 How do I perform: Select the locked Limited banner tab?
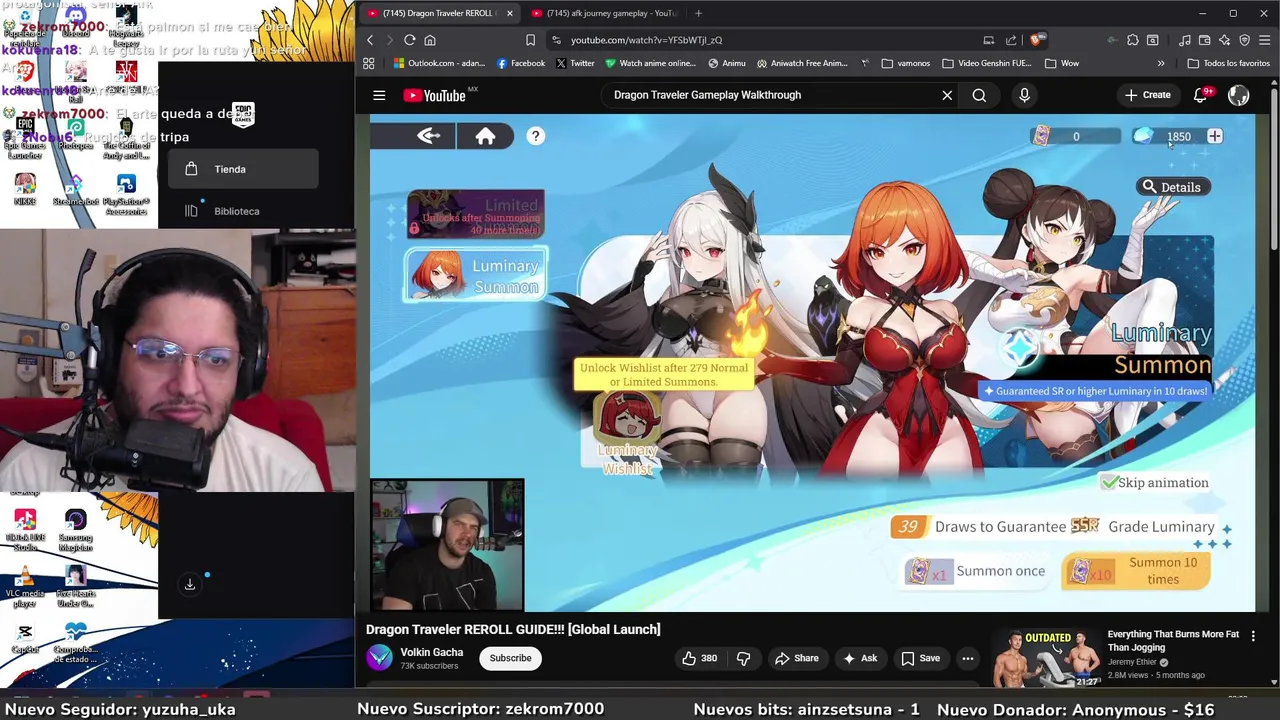click(x=476, y=215)
